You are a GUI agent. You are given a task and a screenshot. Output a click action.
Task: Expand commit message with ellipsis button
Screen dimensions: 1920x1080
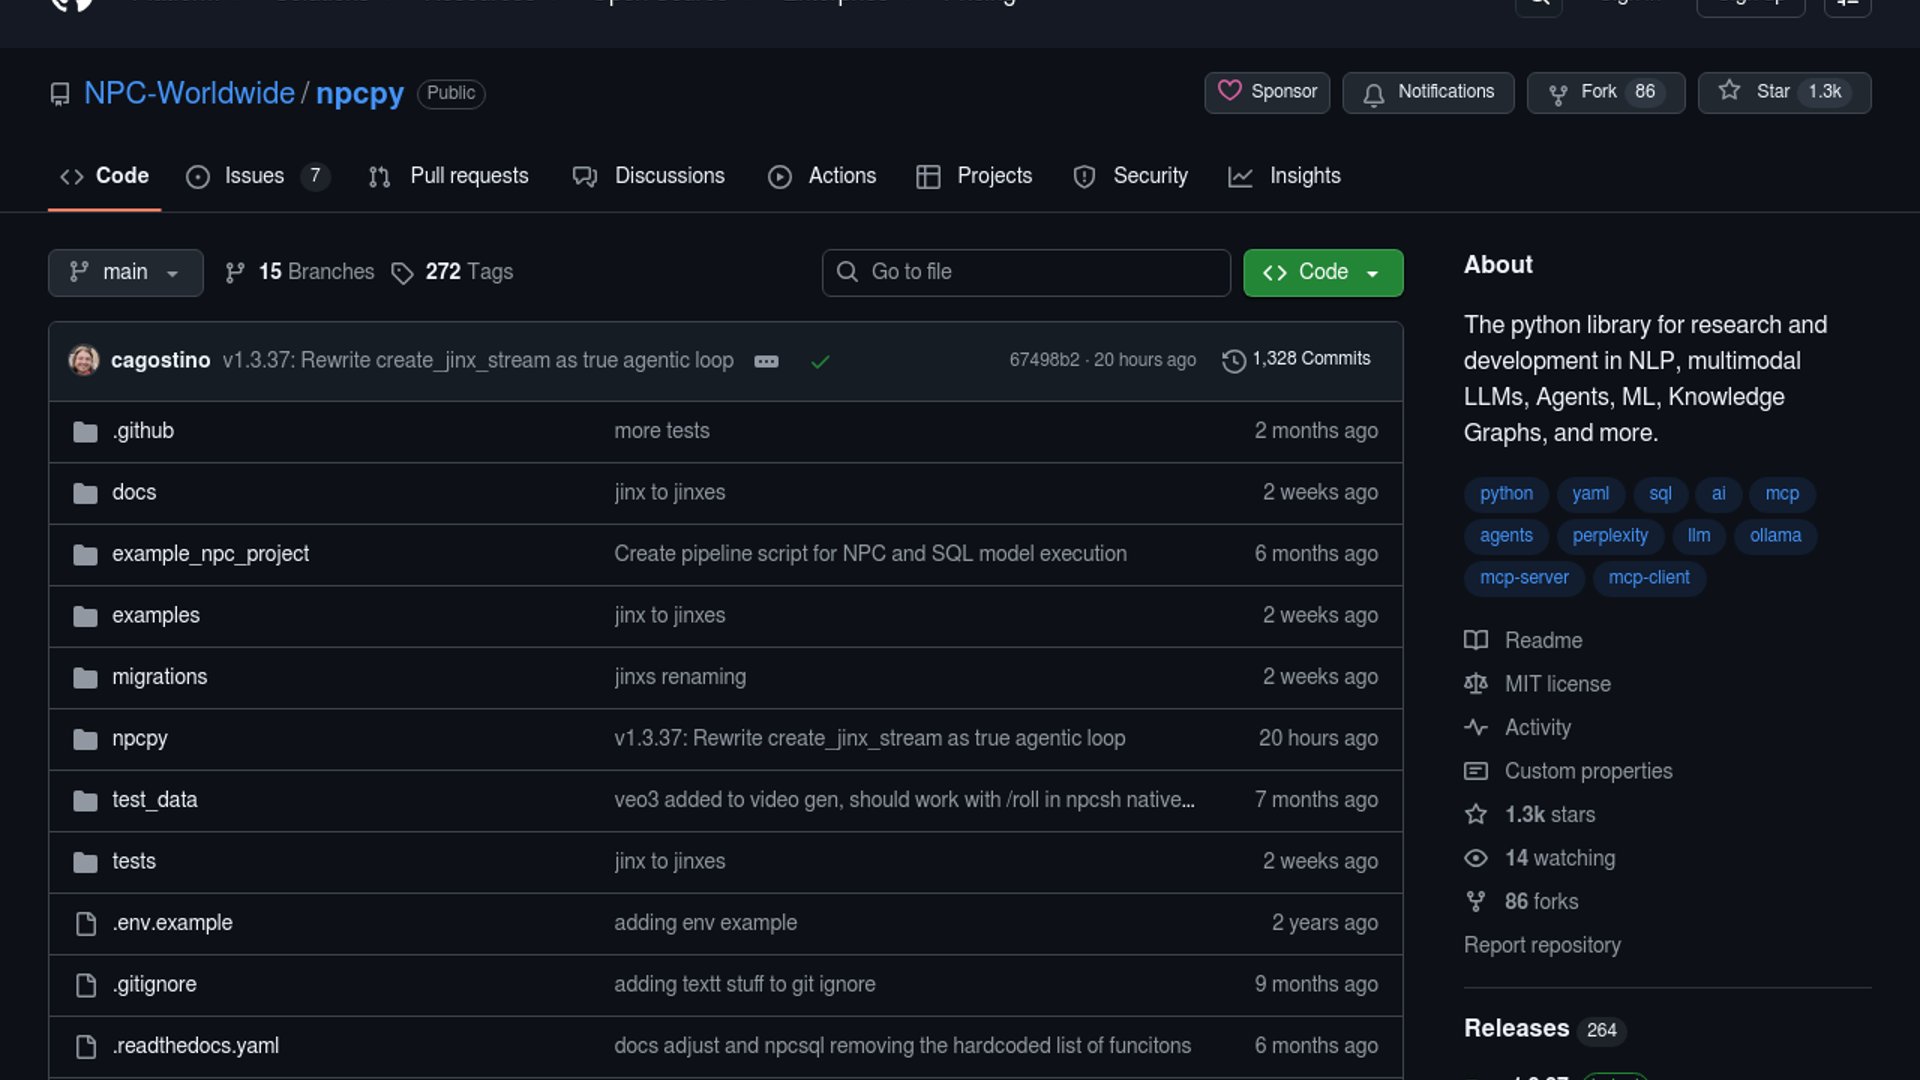766,361
